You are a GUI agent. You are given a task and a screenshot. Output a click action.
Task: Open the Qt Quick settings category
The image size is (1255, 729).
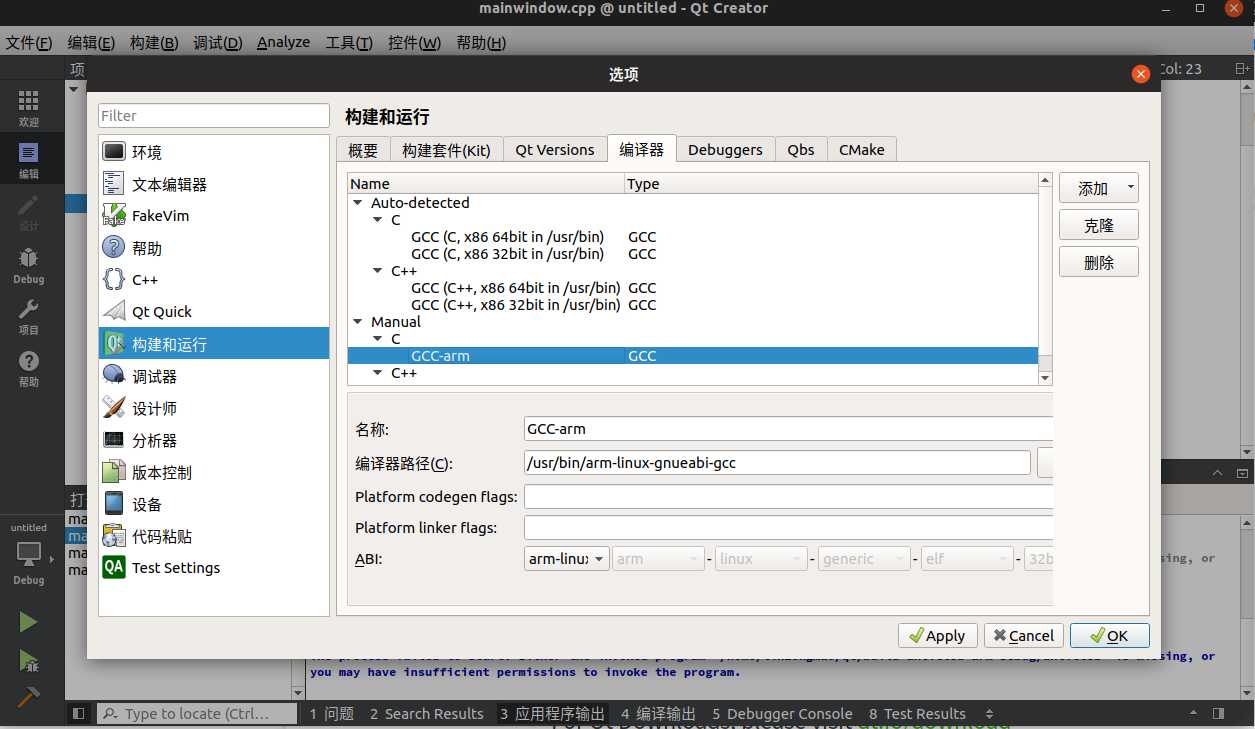pyautogui.click(x=214, y=312)
